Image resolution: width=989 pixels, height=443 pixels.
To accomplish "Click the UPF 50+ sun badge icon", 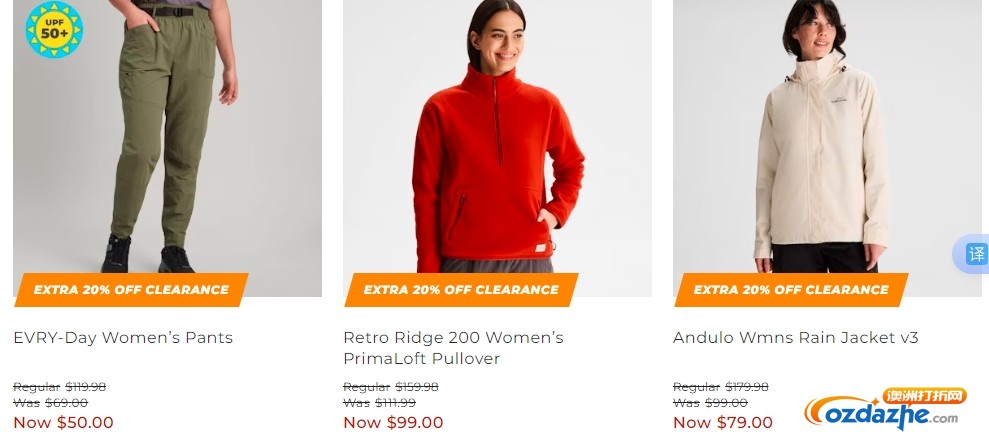I will coord(54,29).
